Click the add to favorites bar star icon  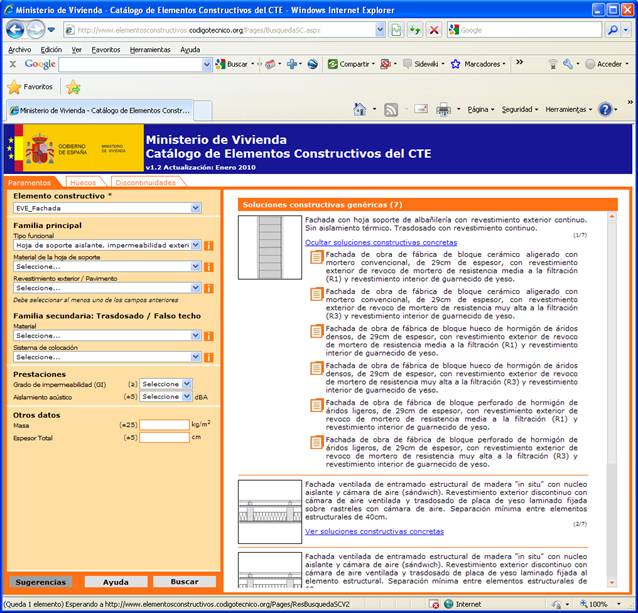coord(73,87)
